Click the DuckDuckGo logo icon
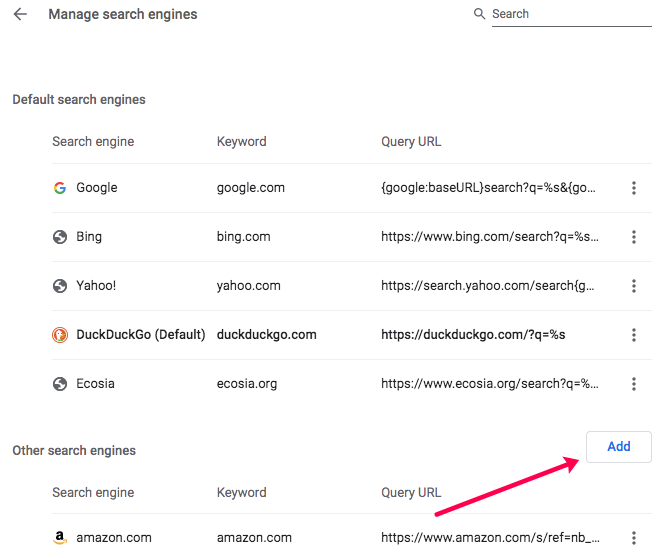This screenshot has width=664, height=558. [x=60, y=335]
